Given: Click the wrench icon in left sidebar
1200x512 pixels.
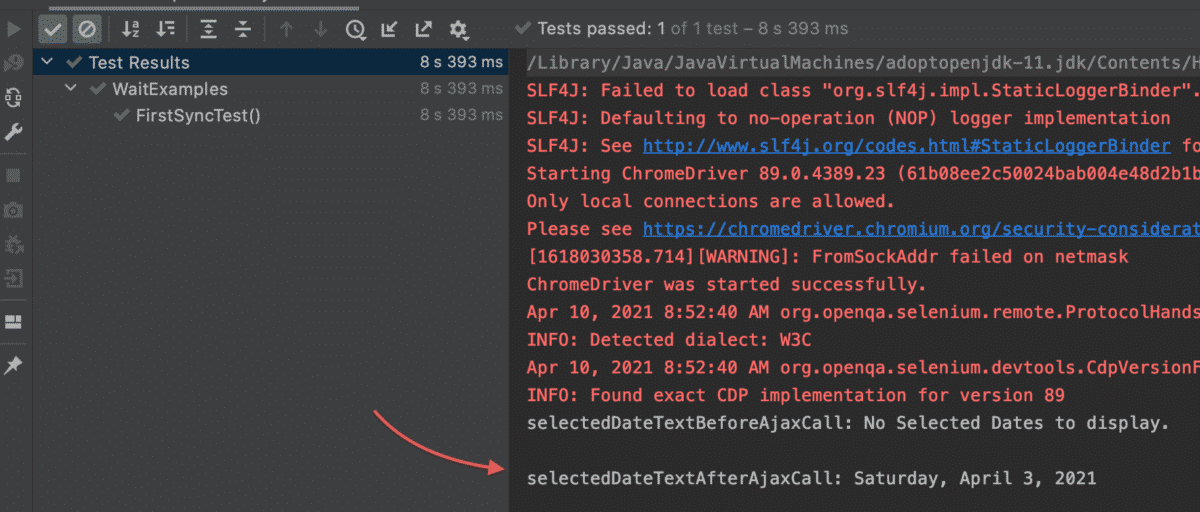Looking at the screenshot, I should click(14, 132).
